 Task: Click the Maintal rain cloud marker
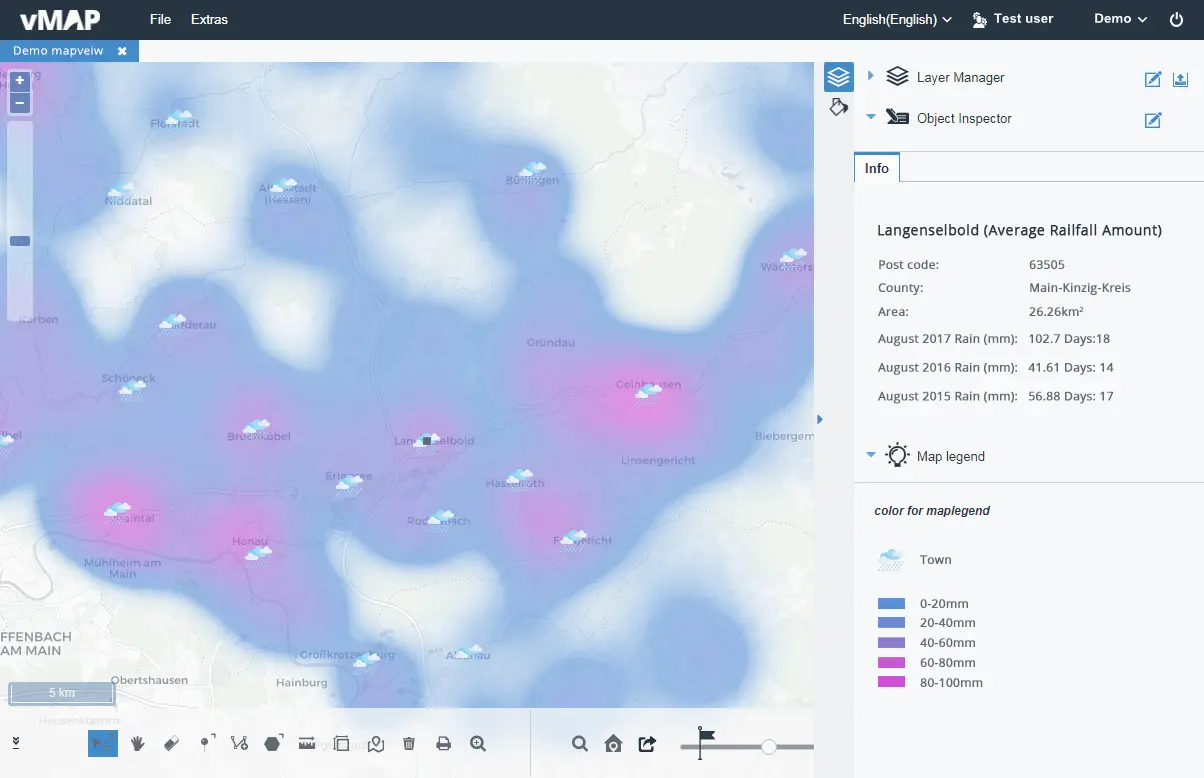118,511
